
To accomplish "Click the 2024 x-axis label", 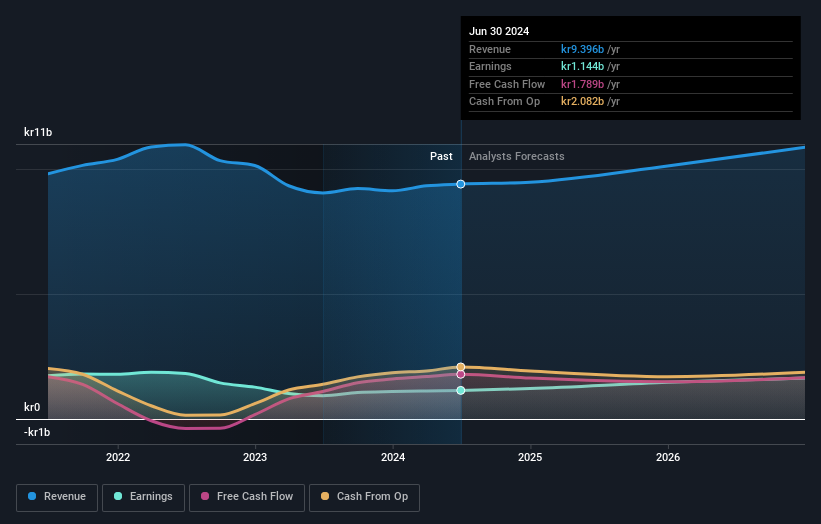I will [393, 458].
